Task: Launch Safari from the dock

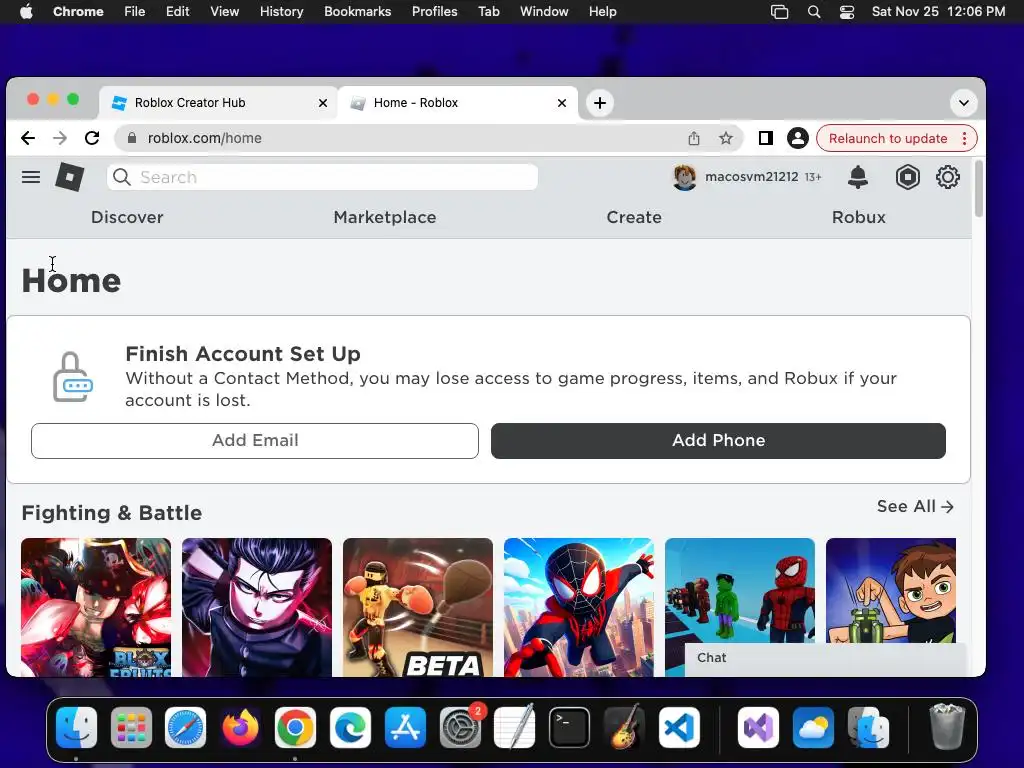Action: (x=185, y=728)
